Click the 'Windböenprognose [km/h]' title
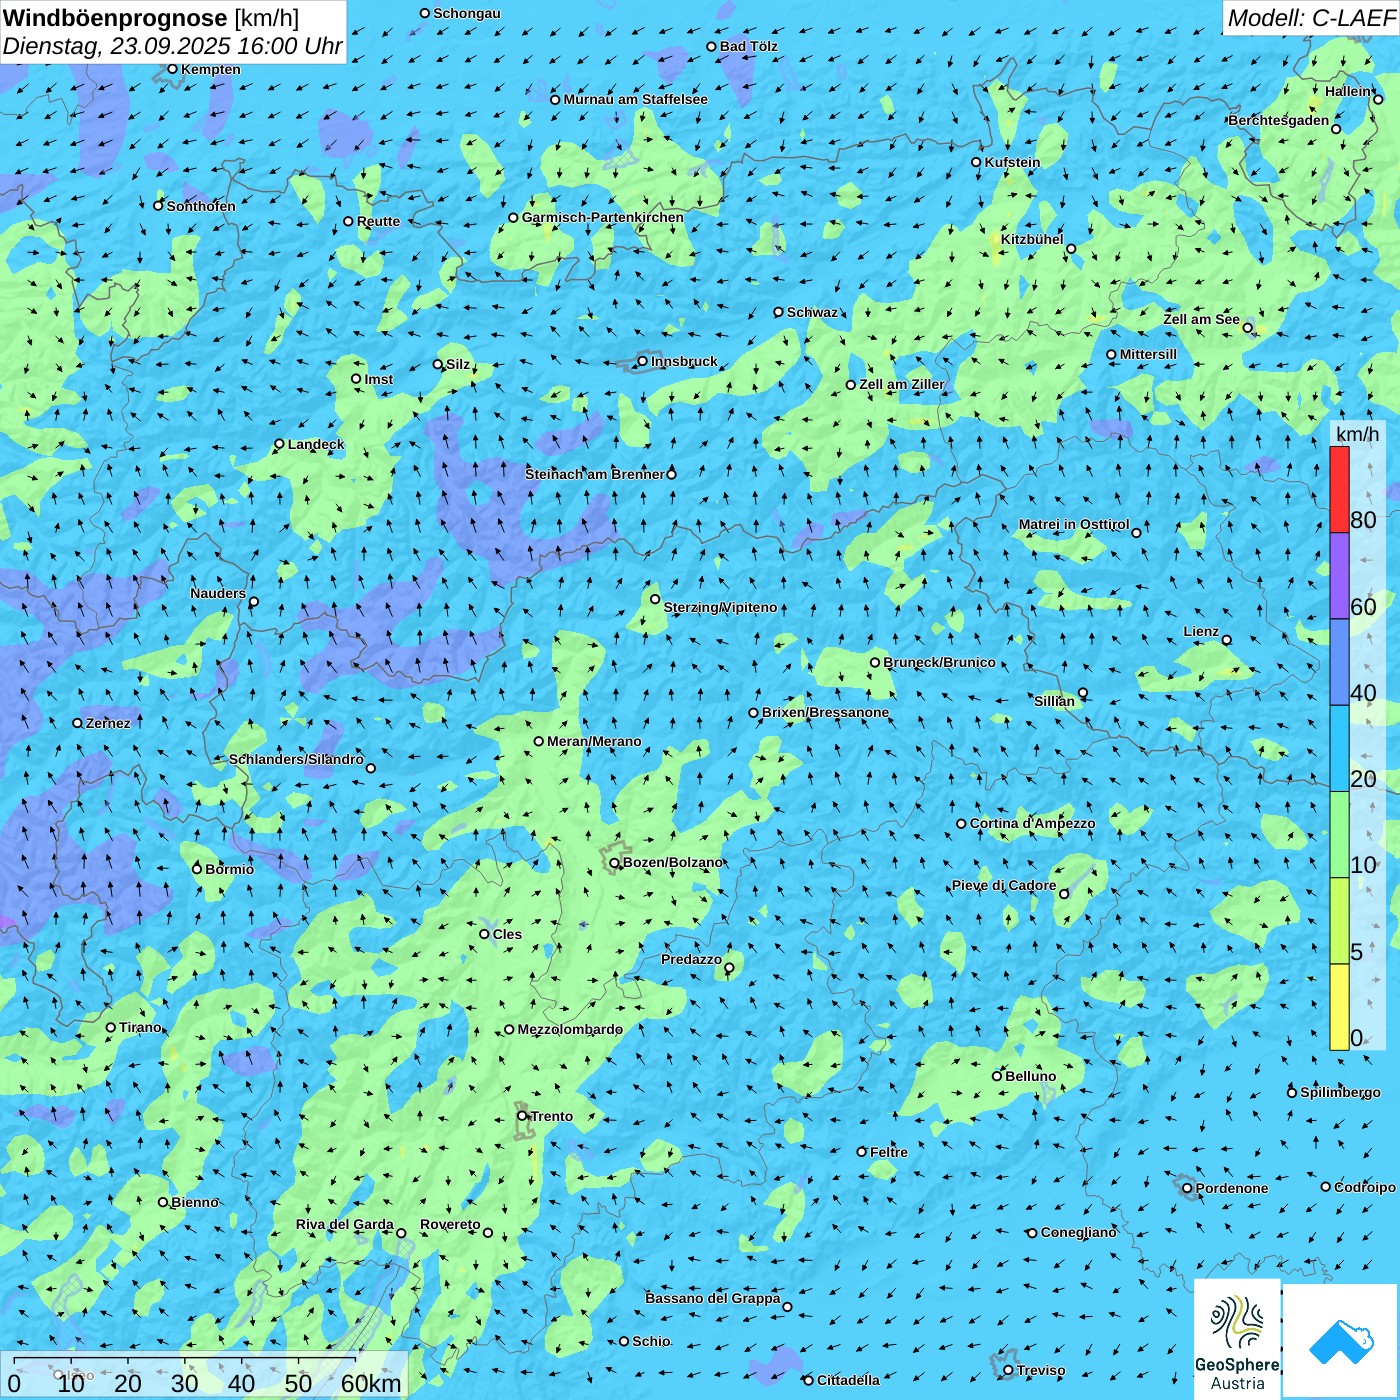1400x1400 pixels. [151, 17]
